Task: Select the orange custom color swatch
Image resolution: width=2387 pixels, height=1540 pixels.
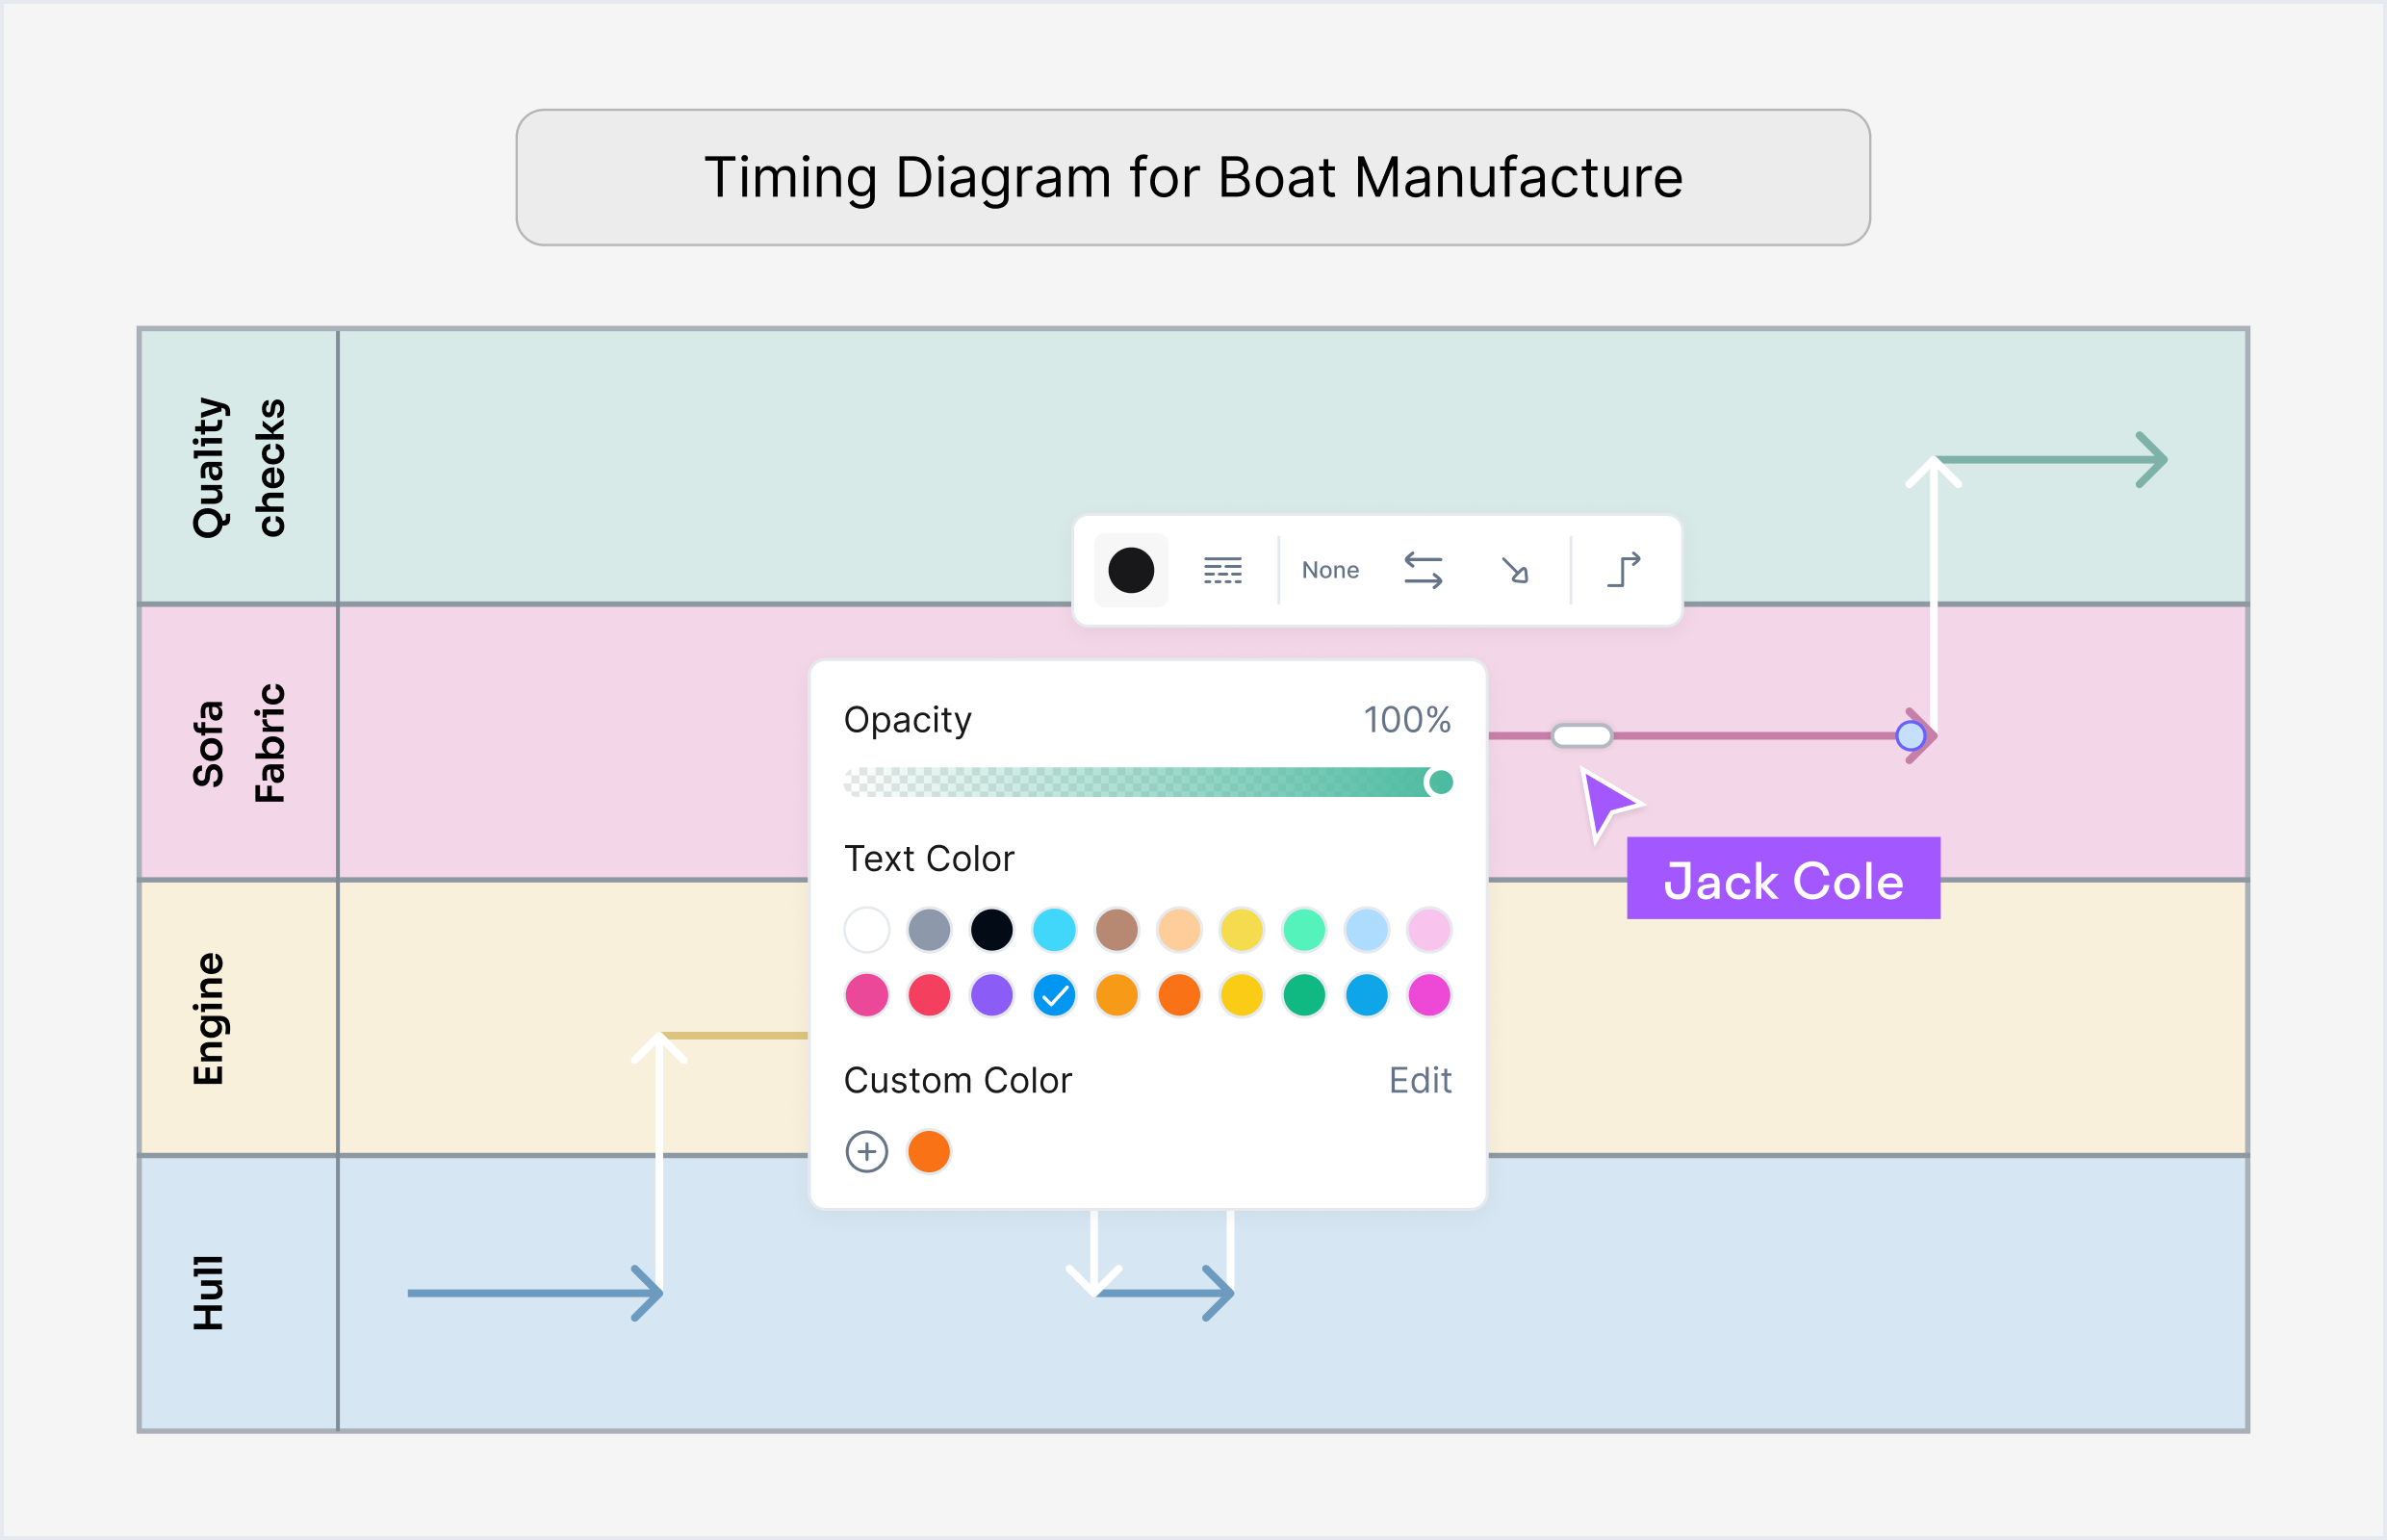Action: [929, 1151]
